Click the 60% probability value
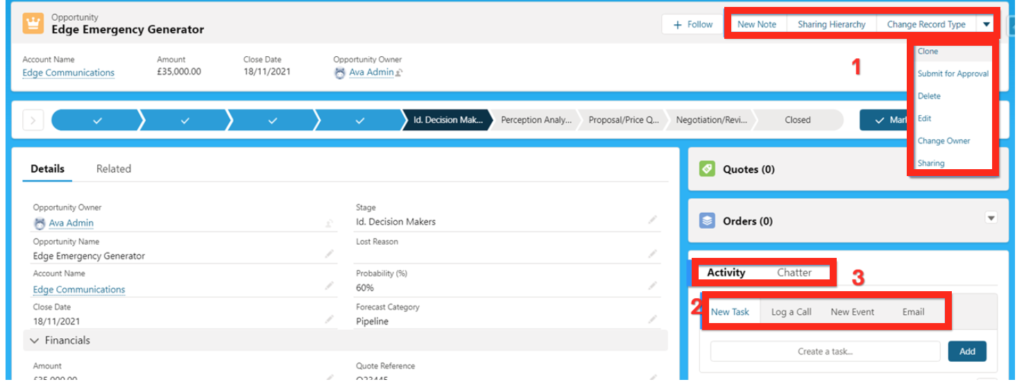 tap(365, 287)
